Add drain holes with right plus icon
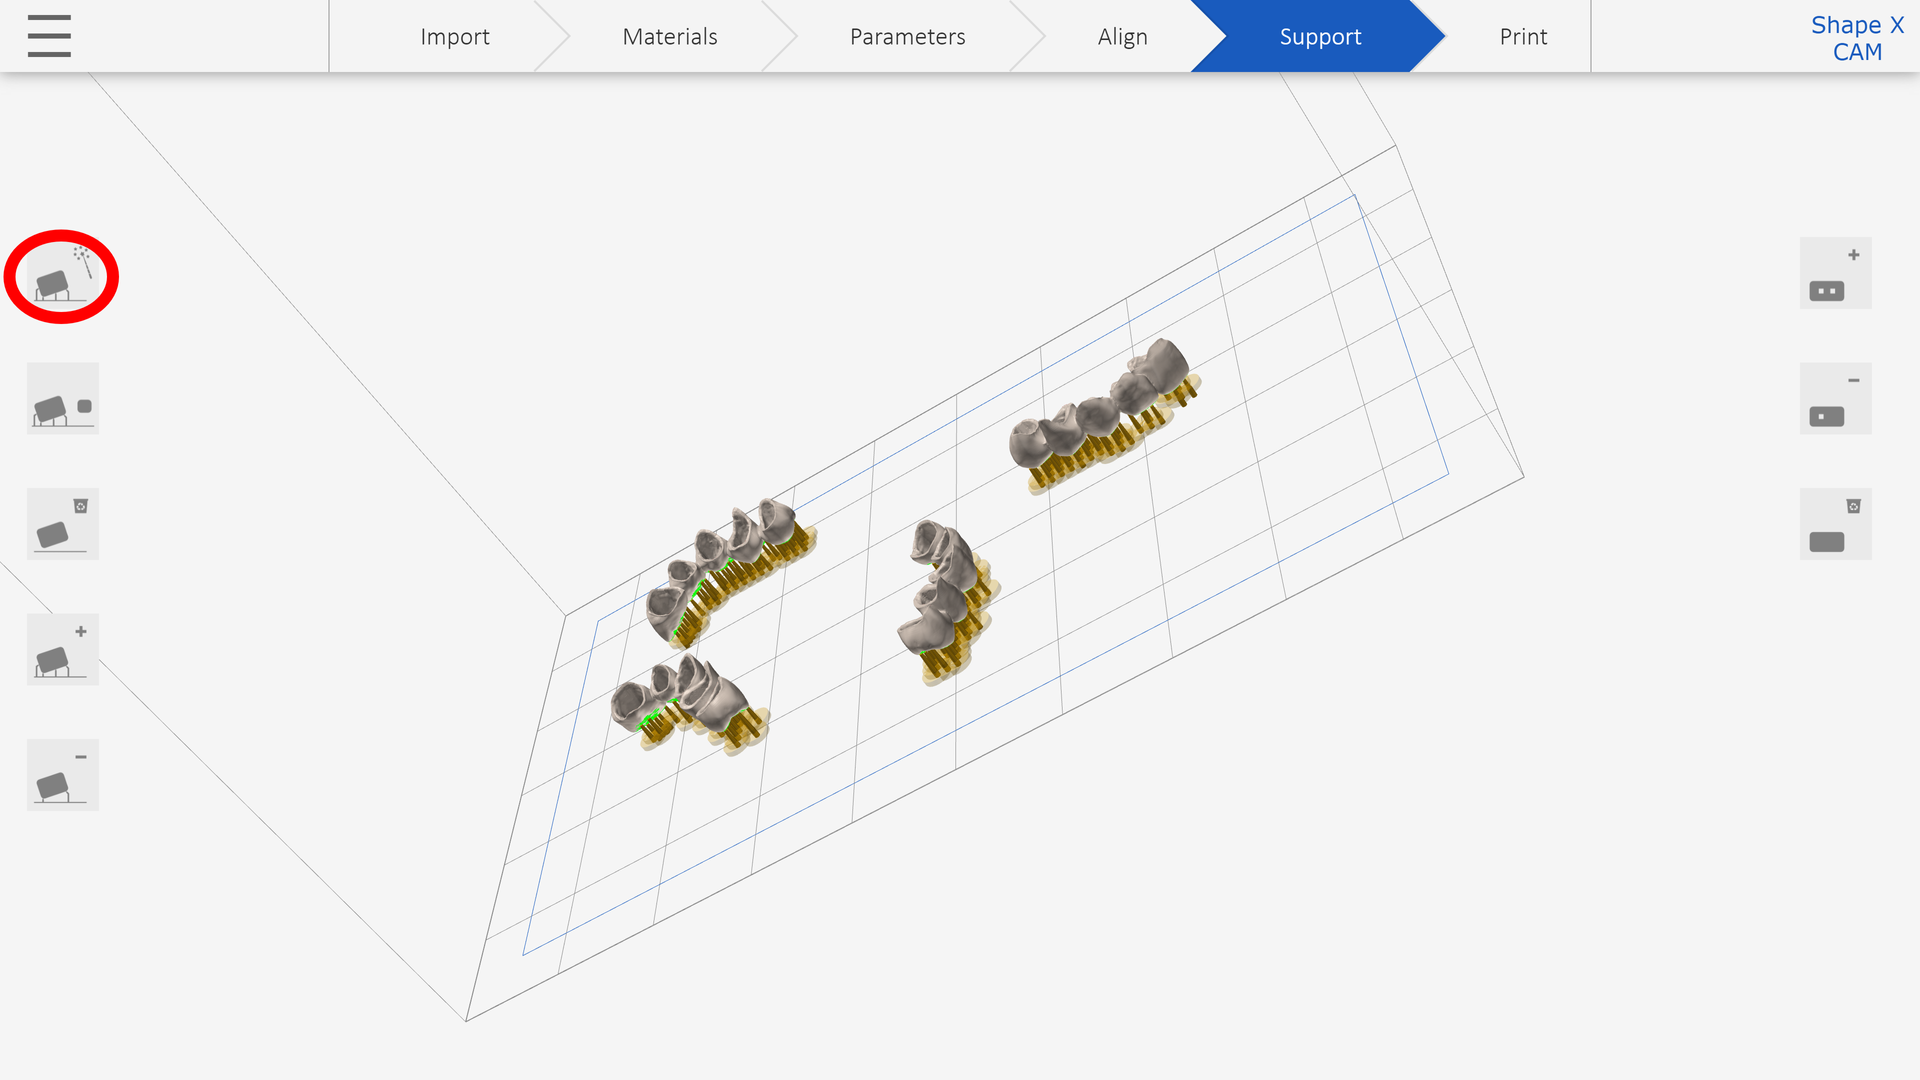The width and height of the screenshot is (1920, 1080). [1835, 273]
